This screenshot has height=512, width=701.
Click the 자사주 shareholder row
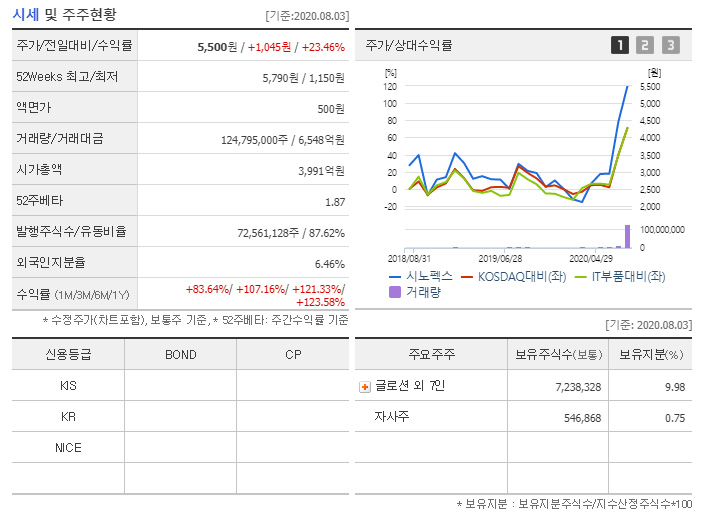point(524,416)
